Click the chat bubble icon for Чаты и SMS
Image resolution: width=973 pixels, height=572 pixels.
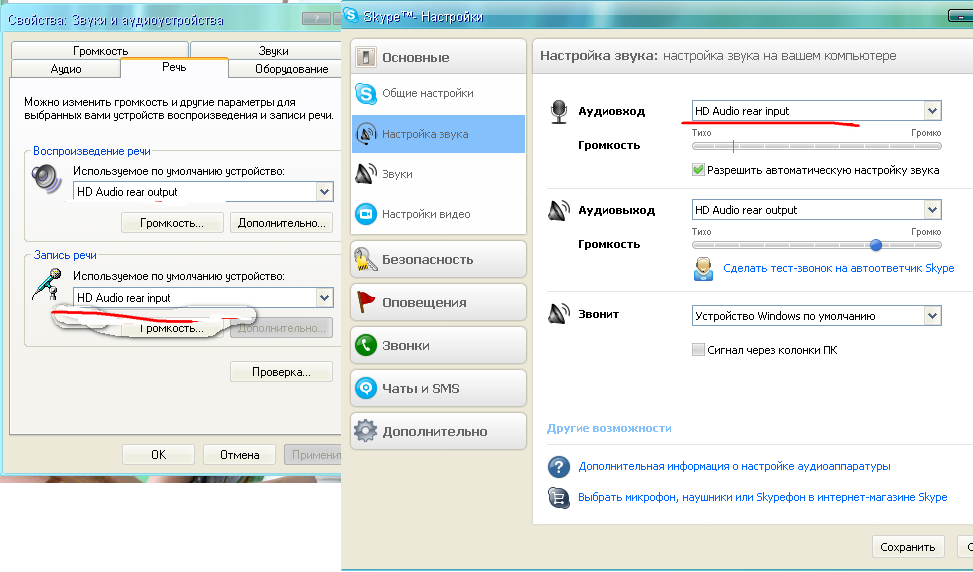click(x=365, y=388)
